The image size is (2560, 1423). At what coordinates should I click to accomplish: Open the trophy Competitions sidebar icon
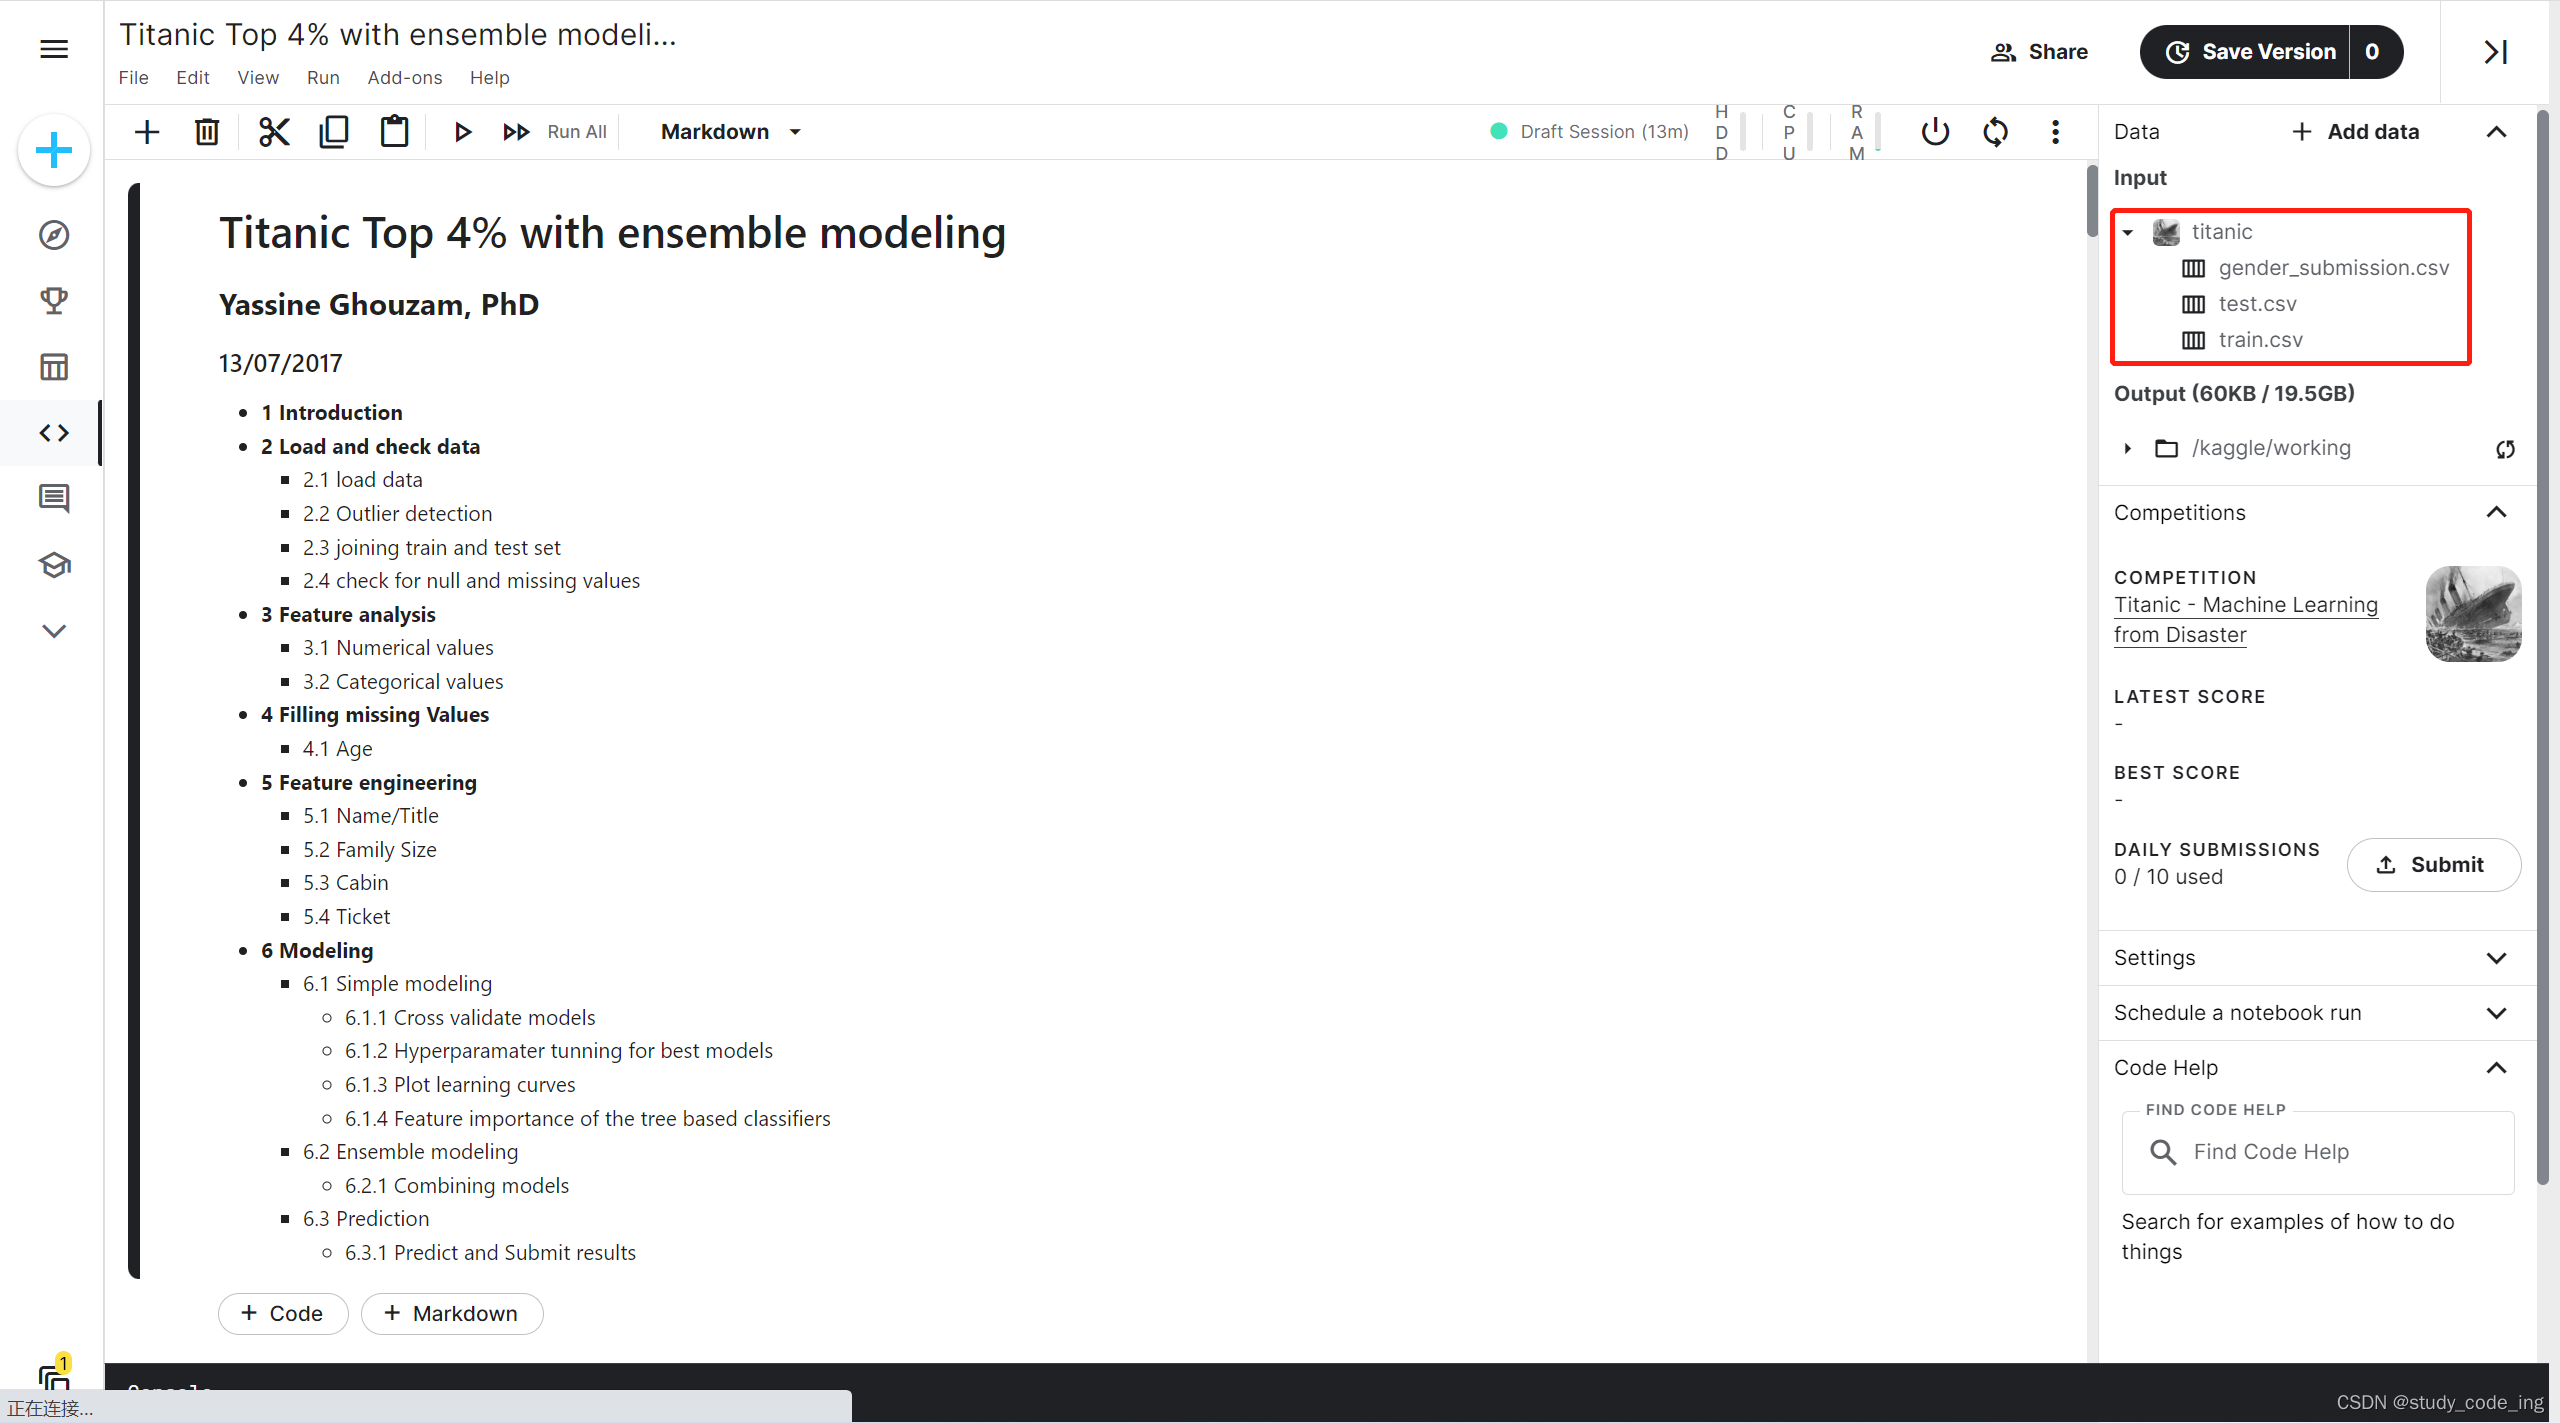tap(54, 300)
